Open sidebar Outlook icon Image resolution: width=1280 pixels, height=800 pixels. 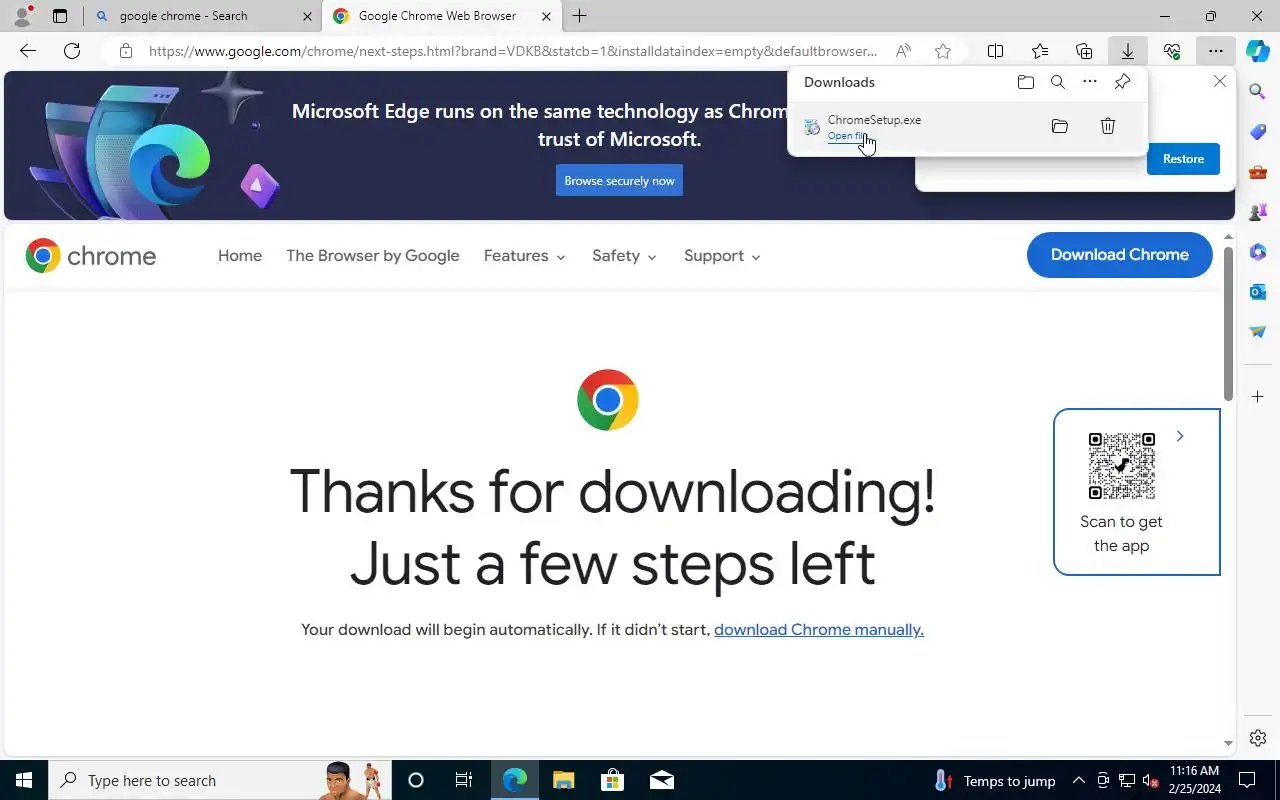click(1258, 292)
